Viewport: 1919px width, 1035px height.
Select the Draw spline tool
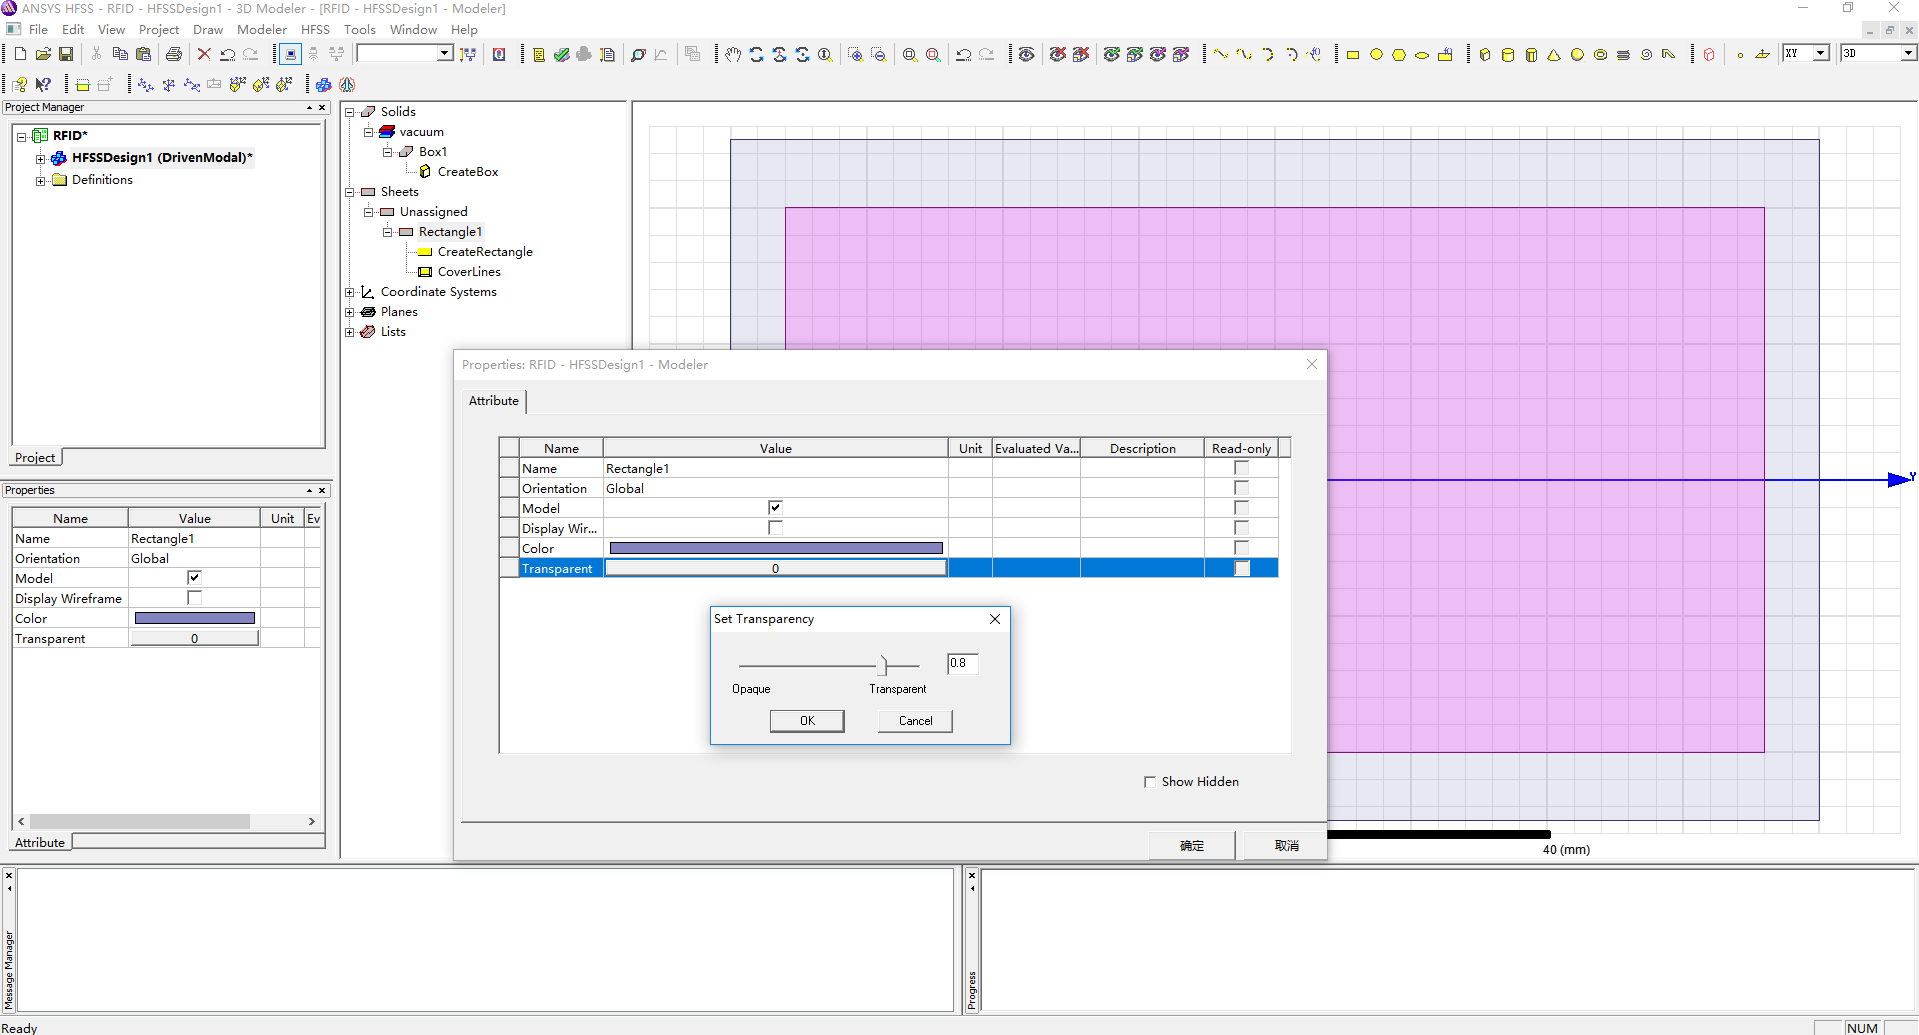pos(1244,54)
